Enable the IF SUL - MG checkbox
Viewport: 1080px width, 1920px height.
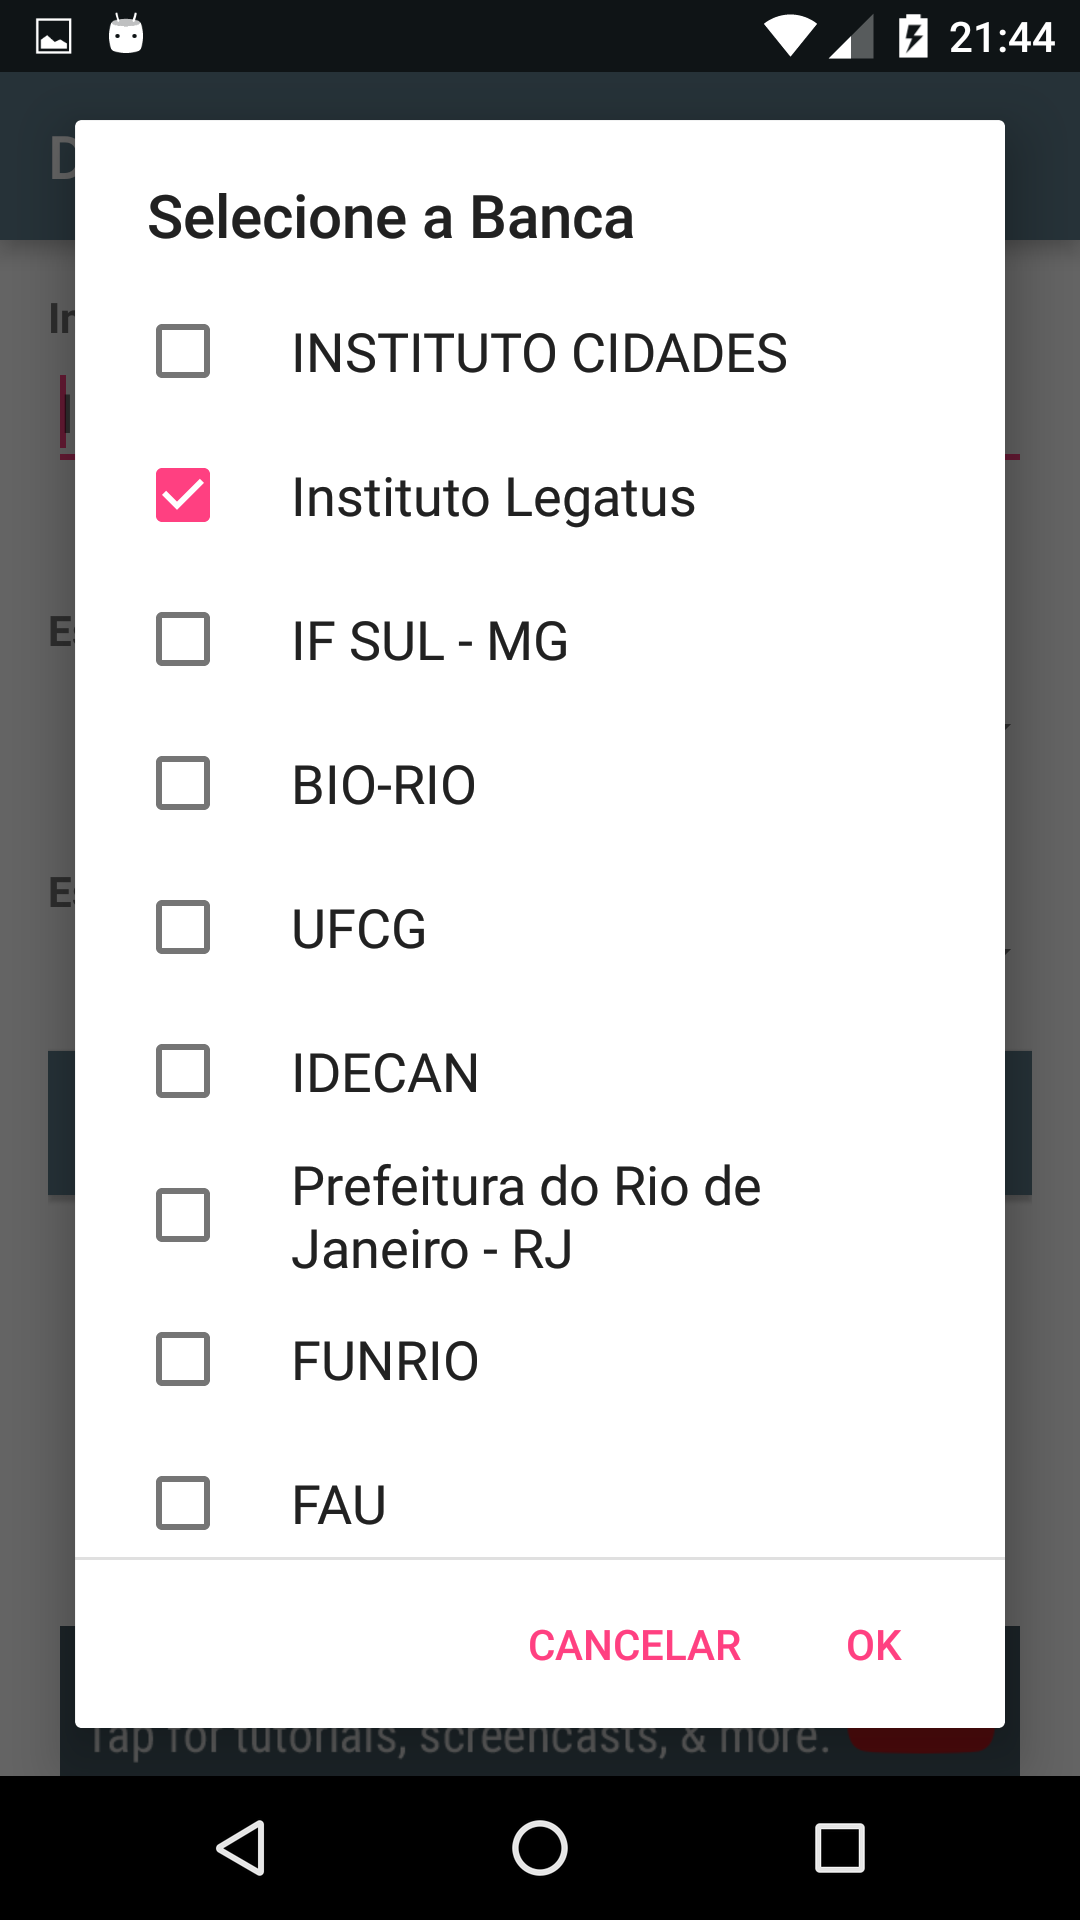[x=183, y=639]
